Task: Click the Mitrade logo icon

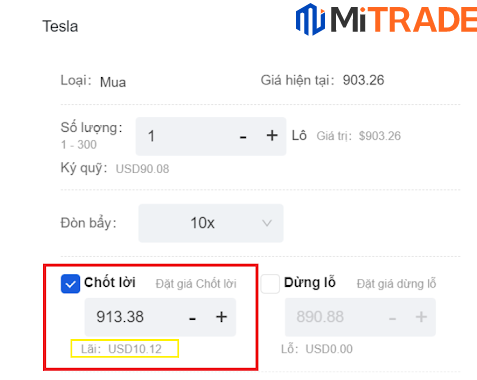Action: (x=310, y=19)
